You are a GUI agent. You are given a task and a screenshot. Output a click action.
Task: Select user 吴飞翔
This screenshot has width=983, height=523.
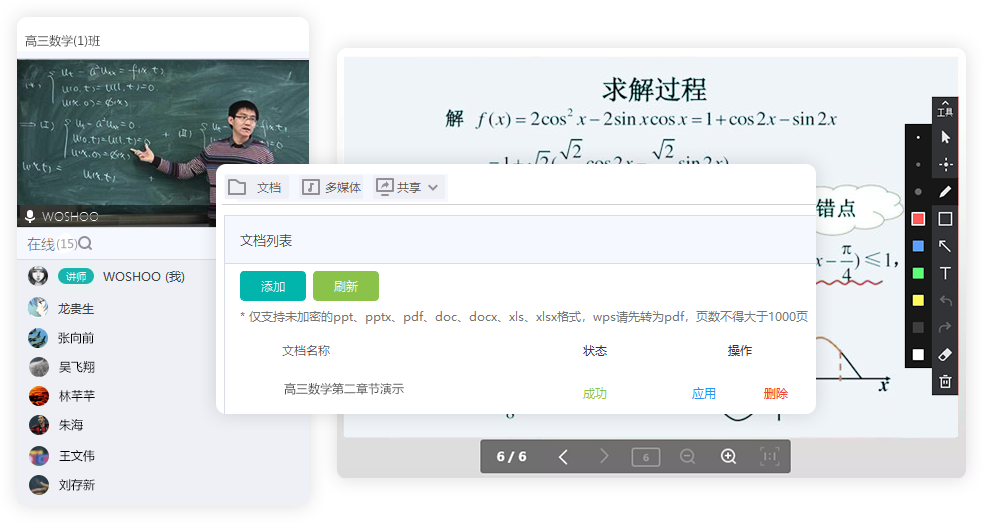[x=76, y=367]
